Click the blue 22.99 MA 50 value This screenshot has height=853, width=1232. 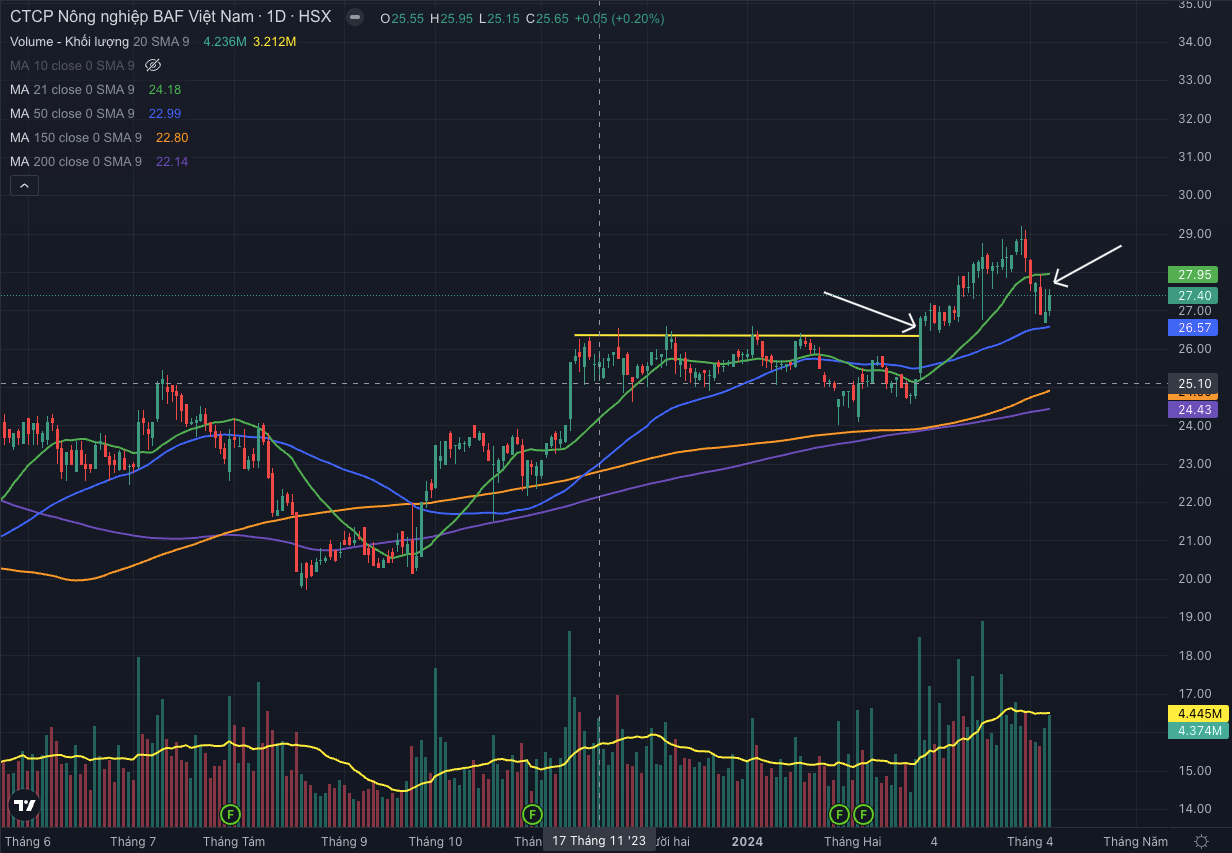coord(164,114)
